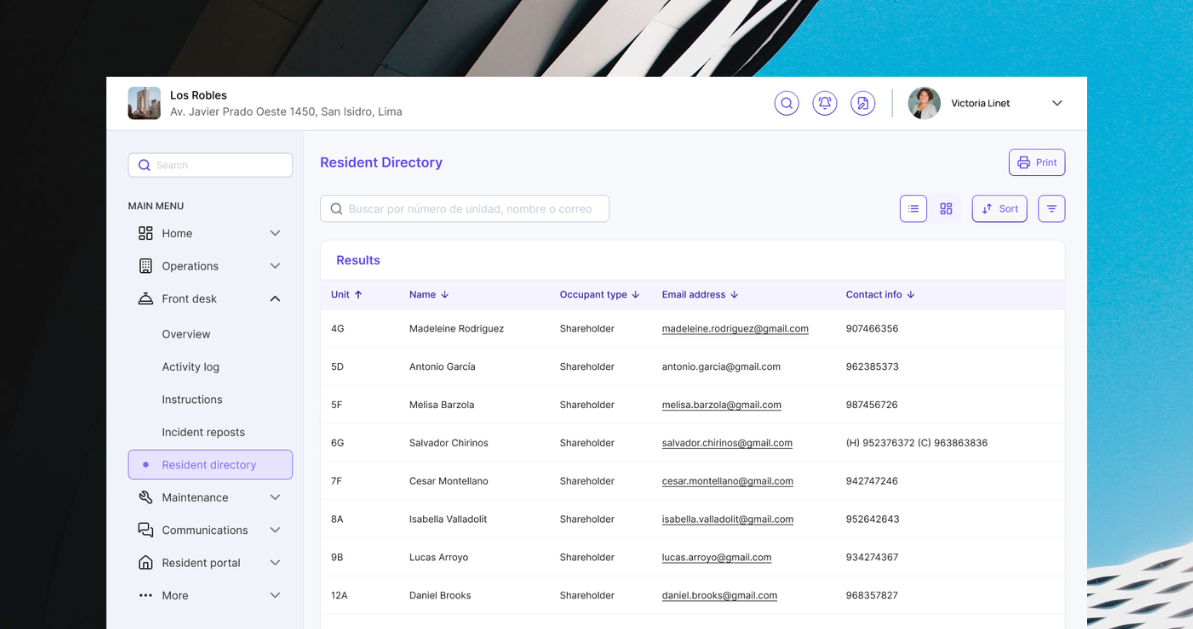Click the Communications chat icon

(x=145, y=530)
